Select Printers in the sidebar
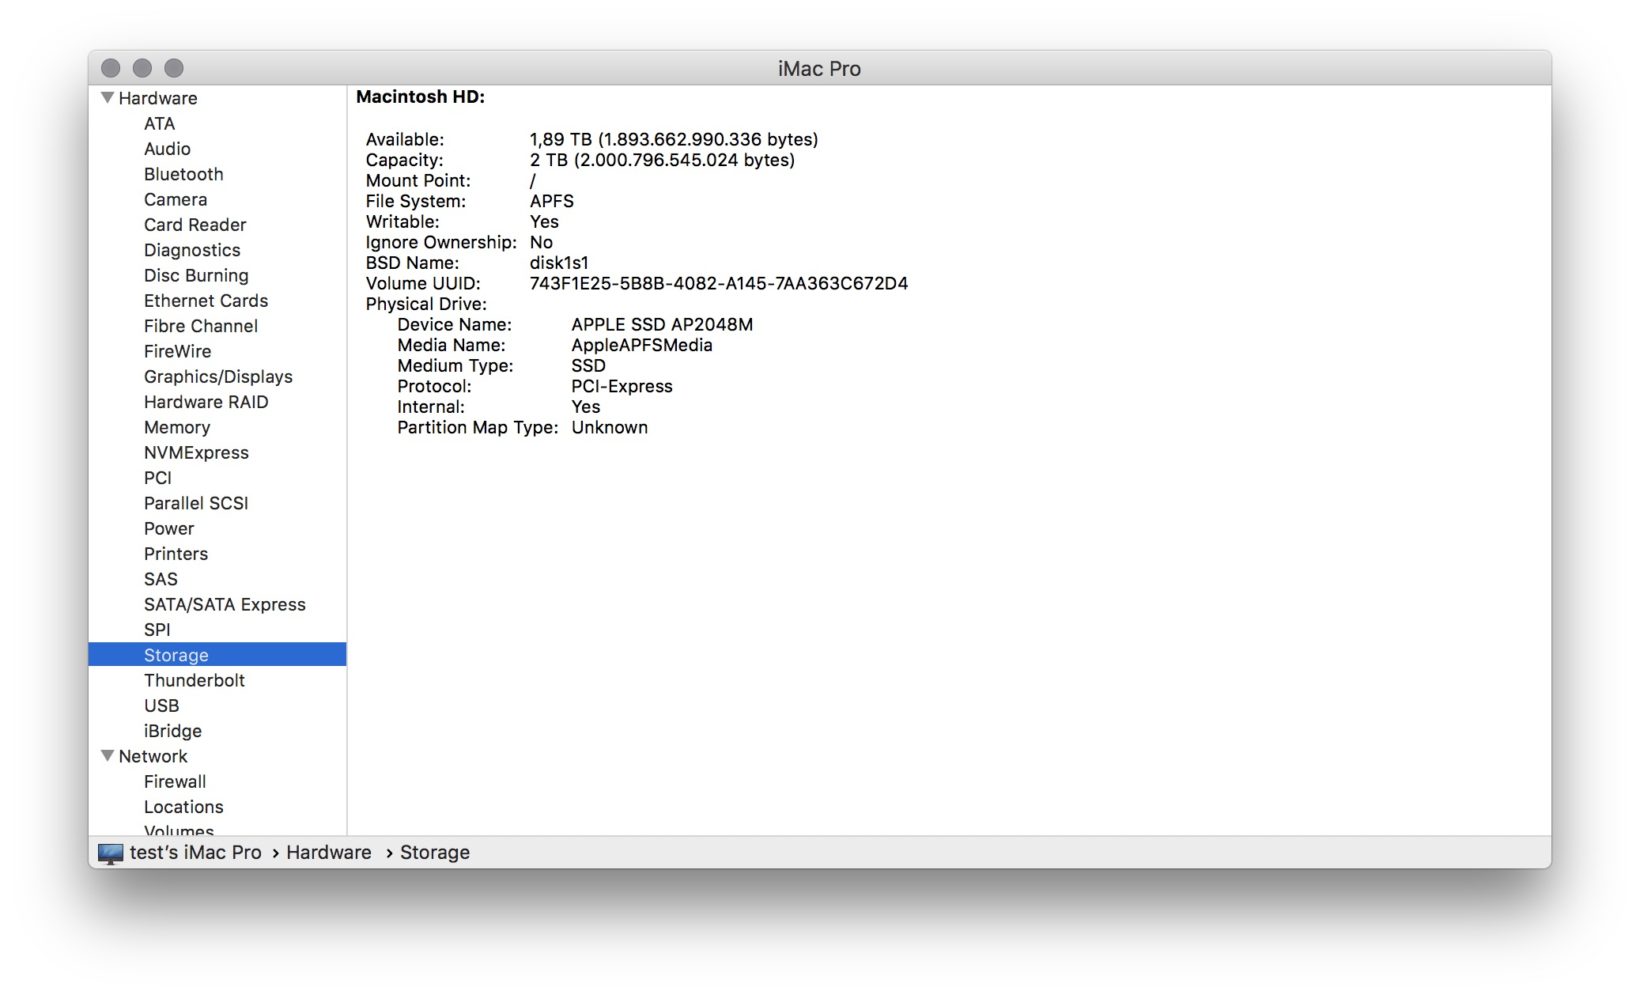Screen dimensions: 1640x995 click(x=176, y=554)
